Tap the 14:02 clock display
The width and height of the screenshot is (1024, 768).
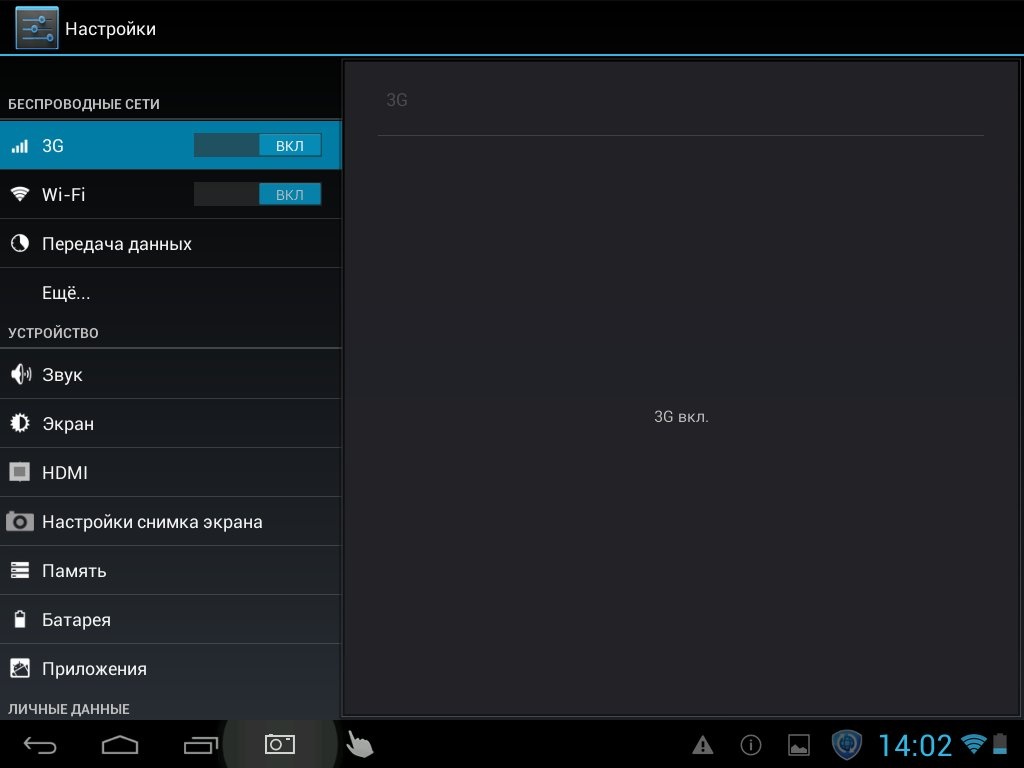(914, 745)
